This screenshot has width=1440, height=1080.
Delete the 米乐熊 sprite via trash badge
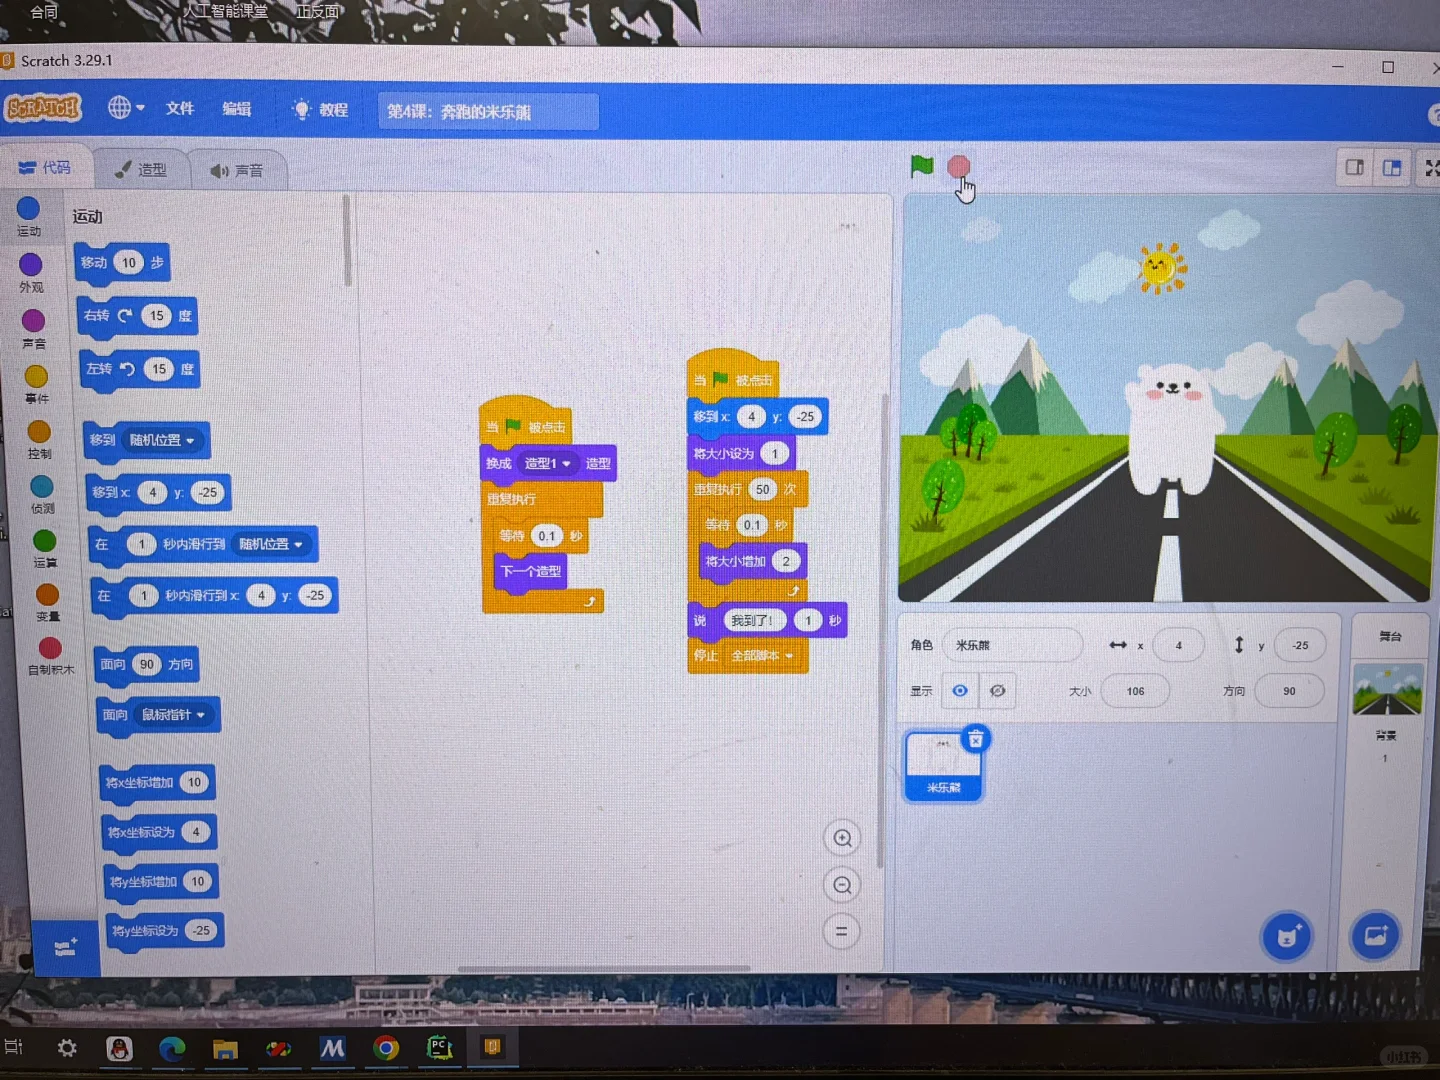click(x=975, y=739)
